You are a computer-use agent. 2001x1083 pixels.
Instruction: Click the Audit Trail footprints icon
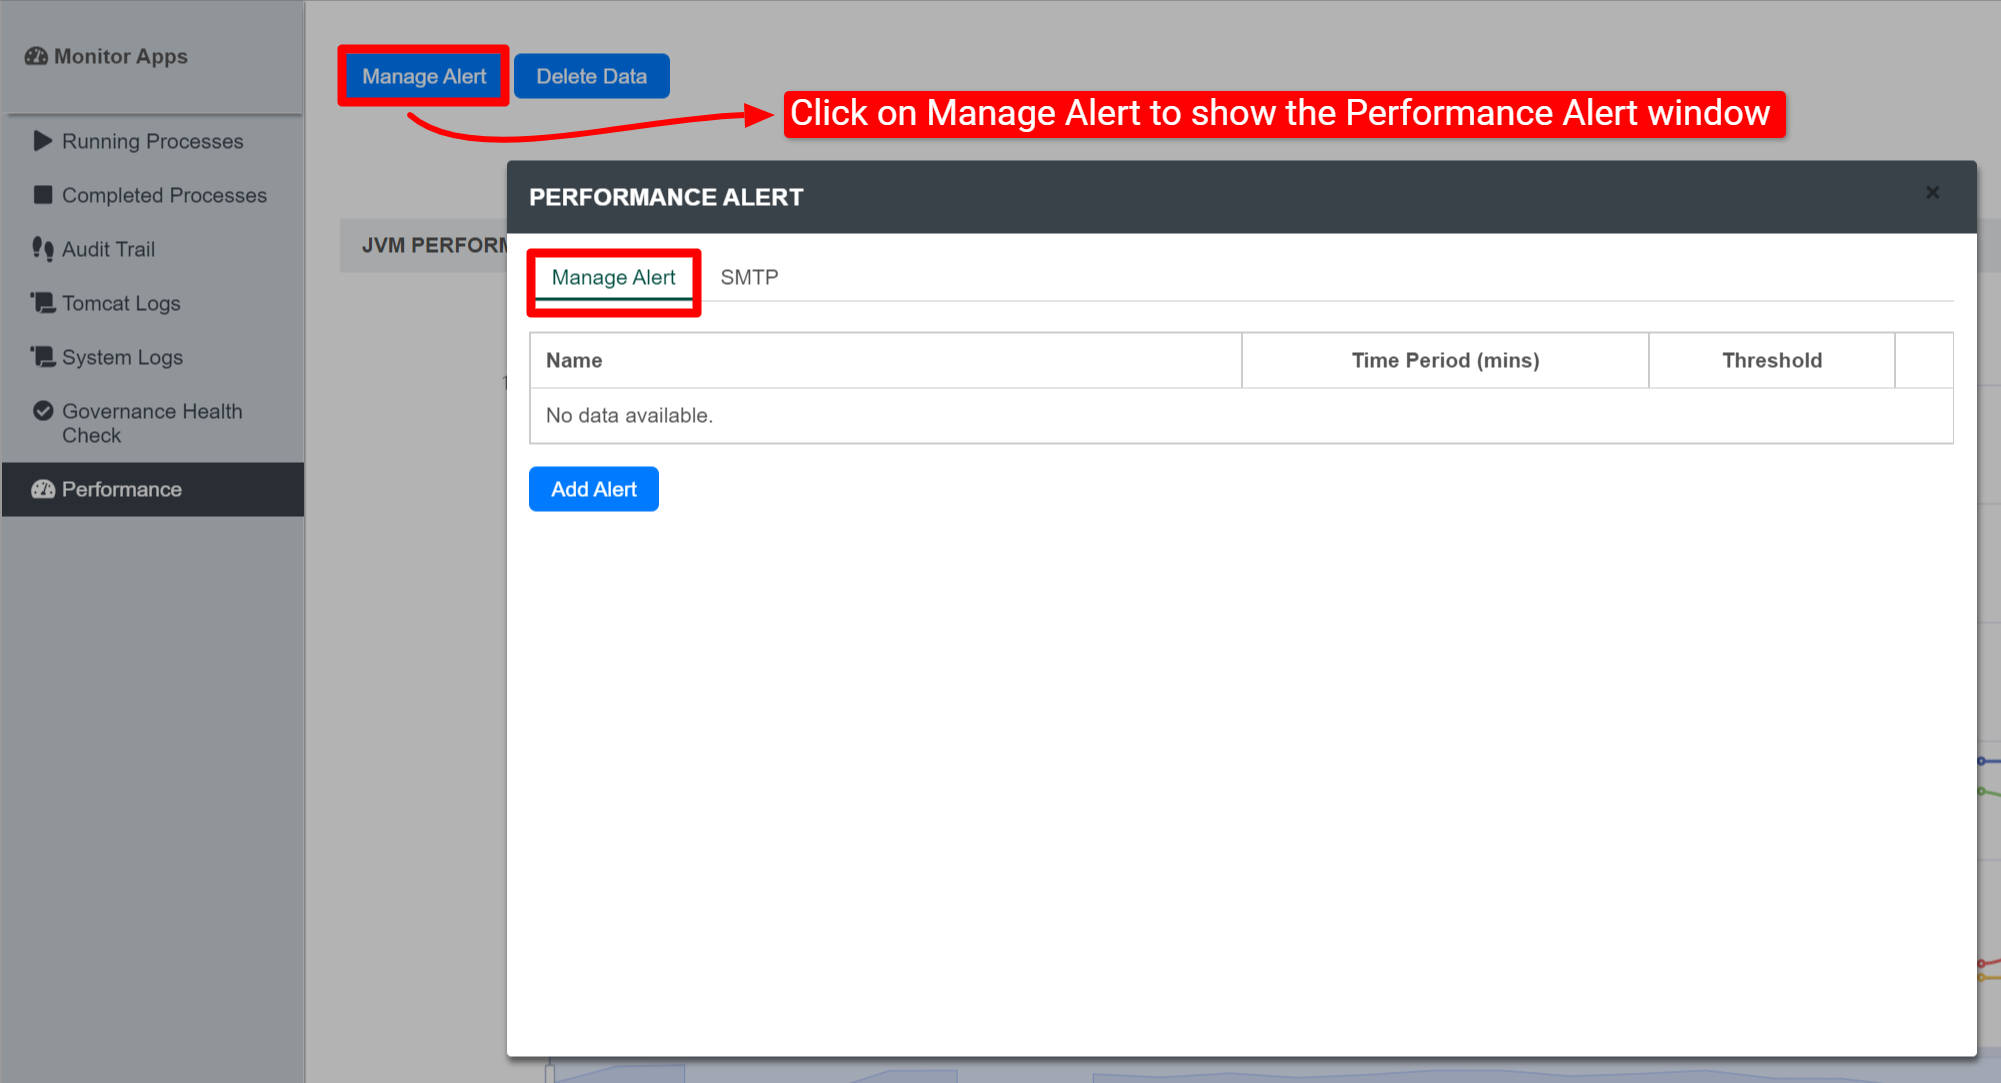(42, 249)
